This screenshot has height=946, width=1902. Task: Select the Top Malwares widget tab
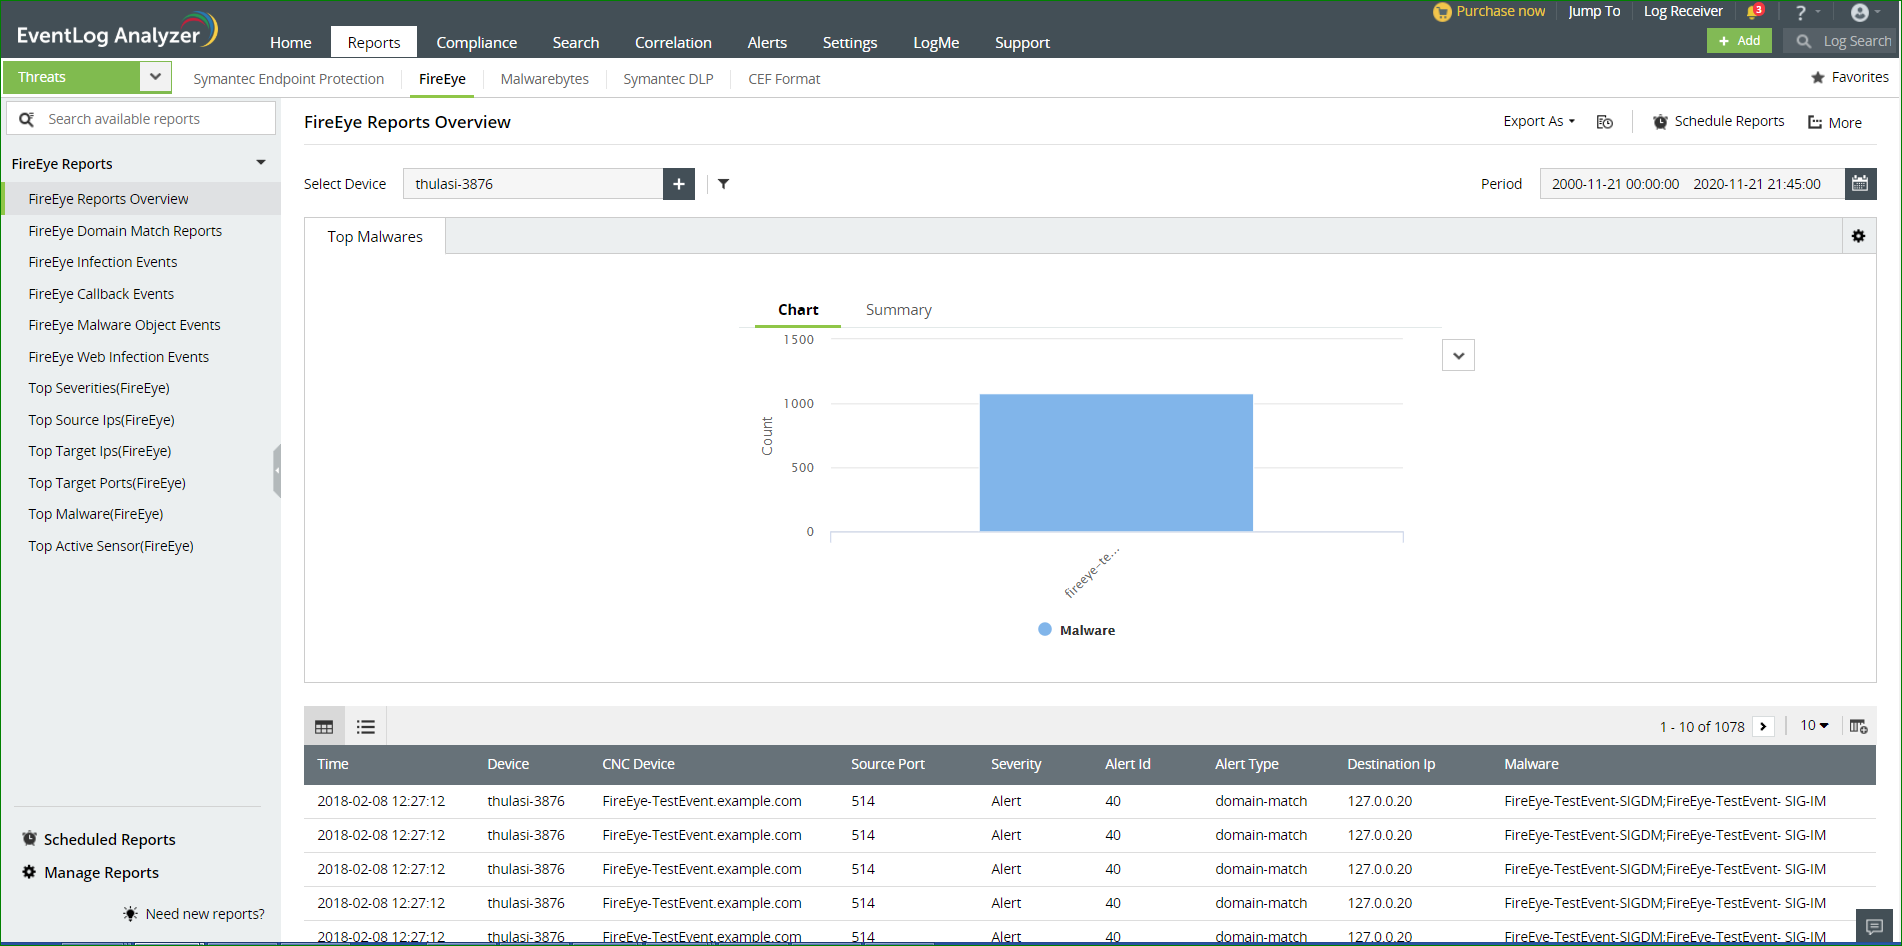[x=375, y=237]
